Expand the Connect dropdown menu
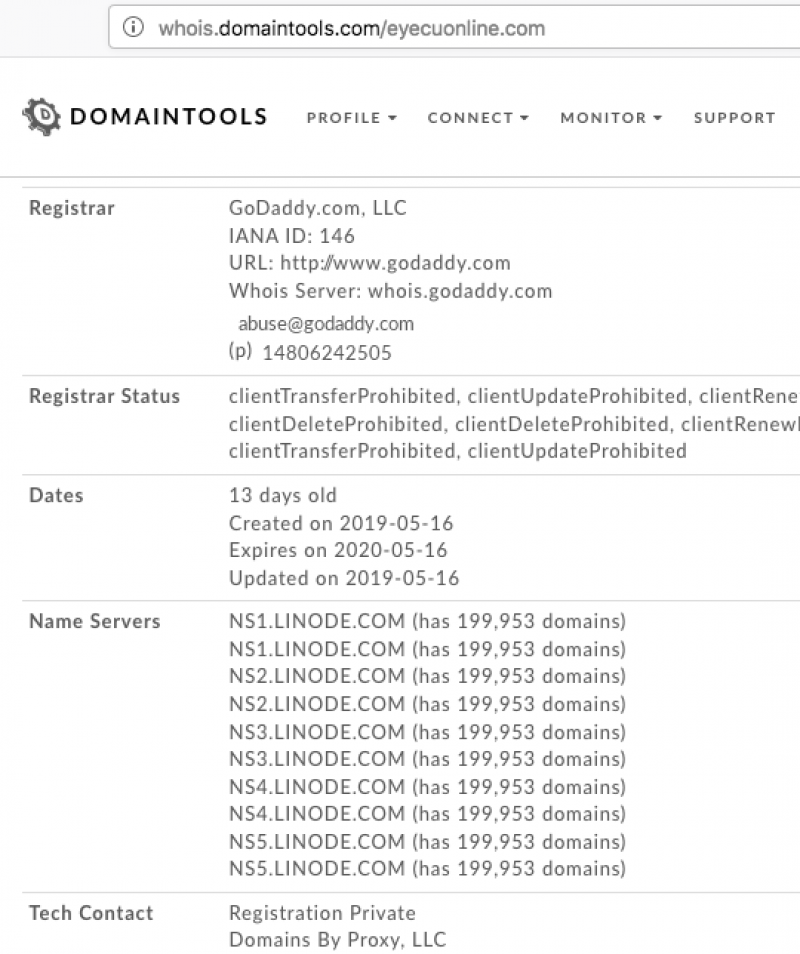 478,118
